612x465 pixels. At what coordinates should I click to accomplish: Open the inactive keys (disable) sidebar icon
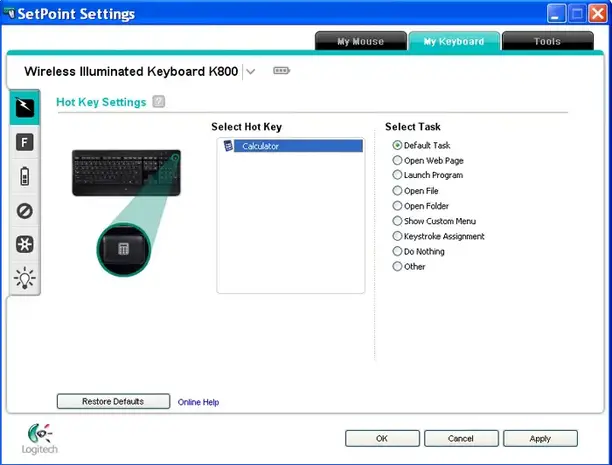(x=25, y=211)
